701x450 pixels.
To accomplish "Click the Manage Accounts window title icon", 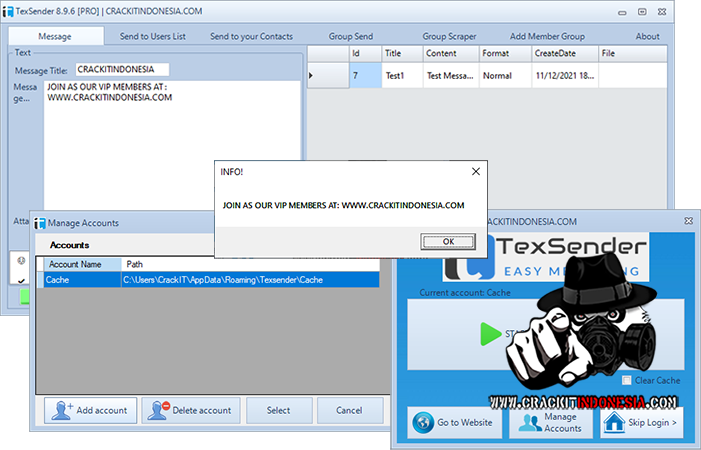I will 40,223.
